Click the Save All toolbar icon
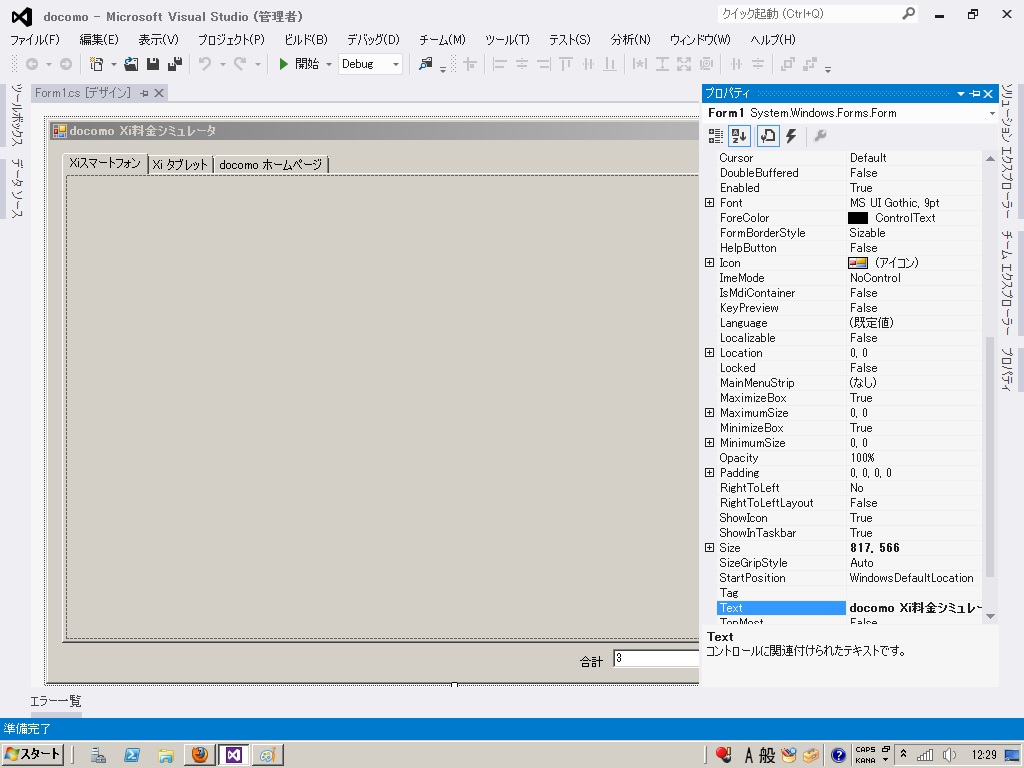This screenshot has width=1024, height=768. tap(175, 64)
